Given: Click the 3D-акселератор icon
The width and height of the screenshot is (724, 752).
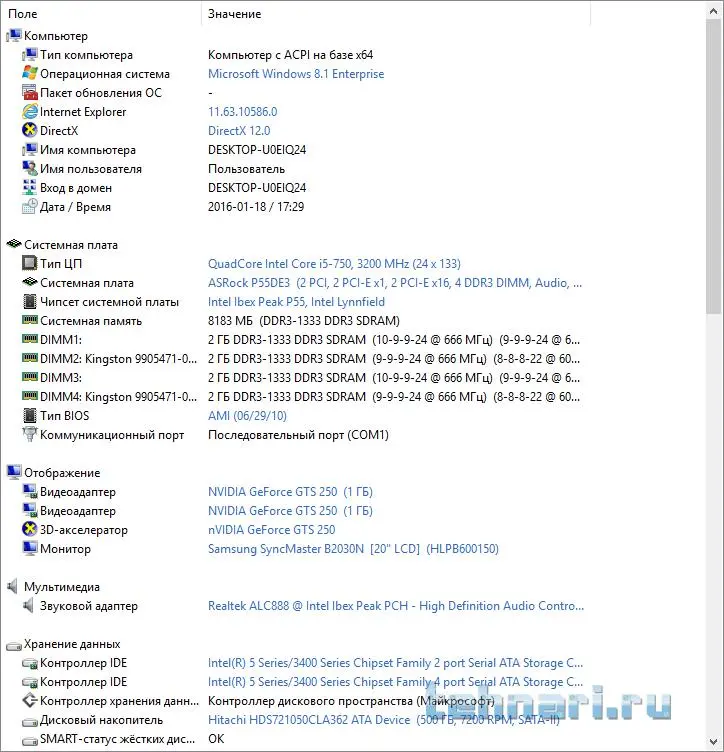Looking at the screenshot, I should pos(29,529).
